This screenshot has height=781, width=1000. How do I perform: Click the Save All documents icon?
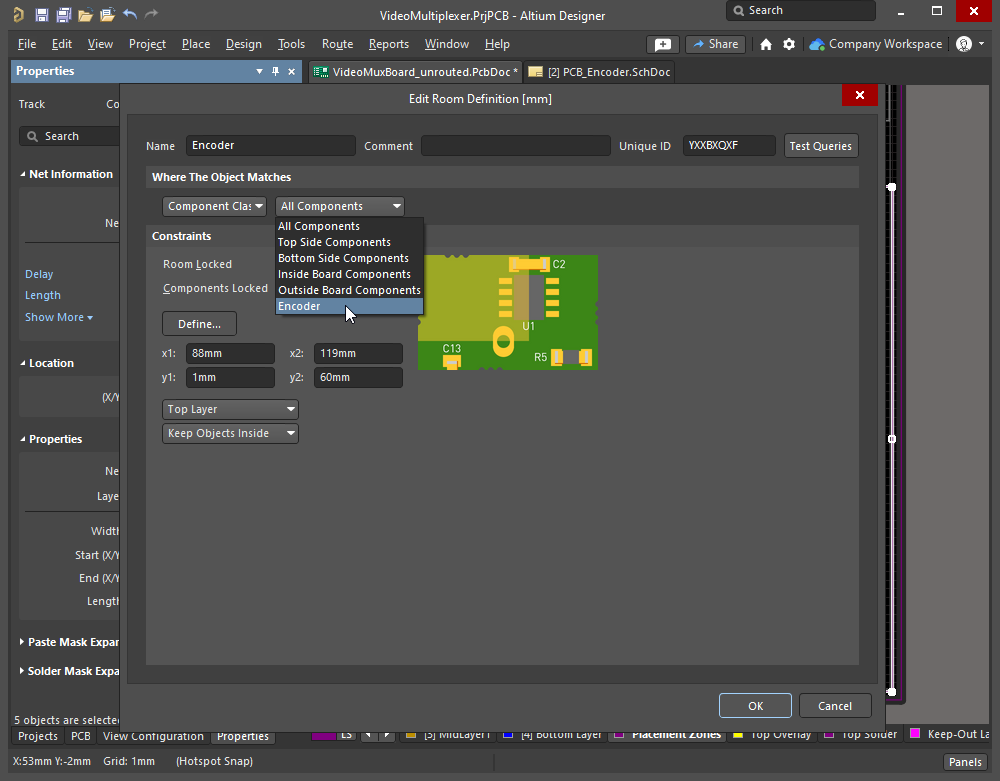(64, 15)
